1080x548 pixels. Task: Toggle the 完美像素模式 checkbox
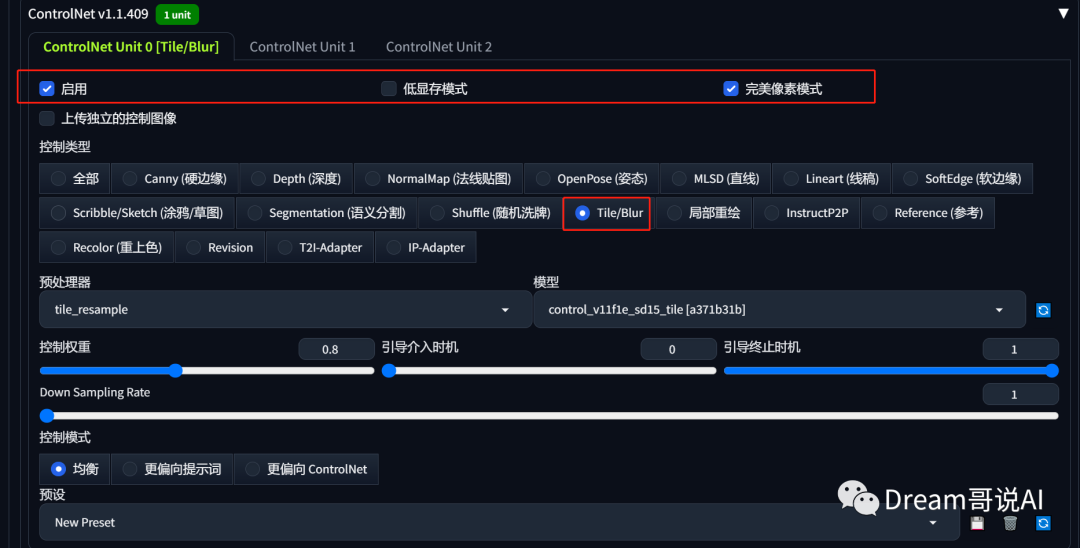pyautogui.click(x=731, y=88)
